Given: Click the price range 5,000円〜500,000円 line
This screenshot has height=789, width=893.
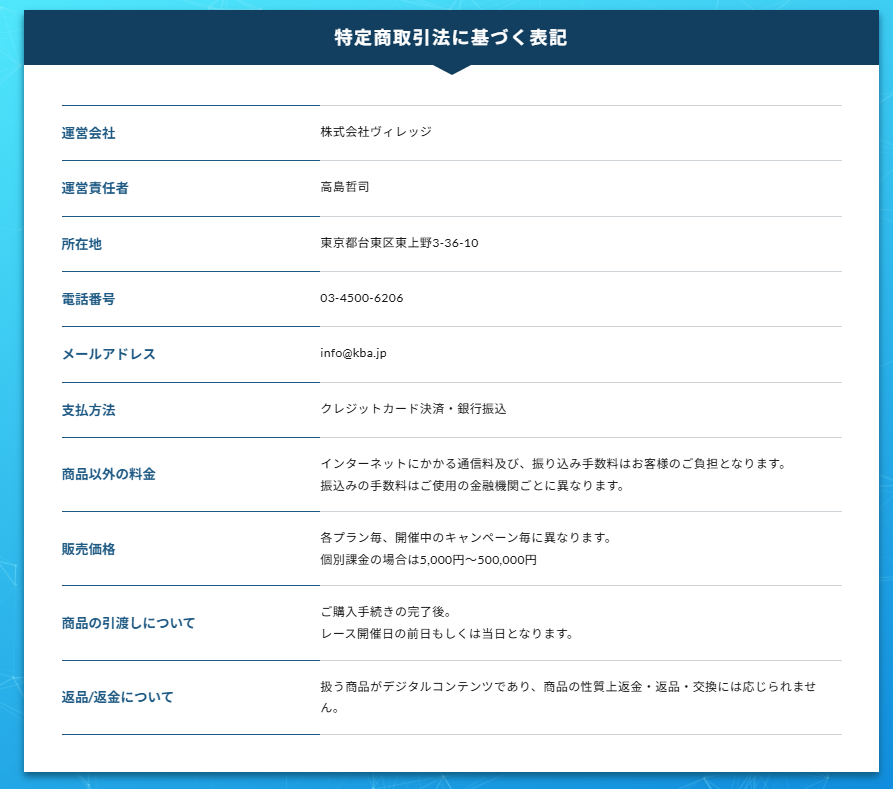Looking at the screenshot, I should 429,560.
